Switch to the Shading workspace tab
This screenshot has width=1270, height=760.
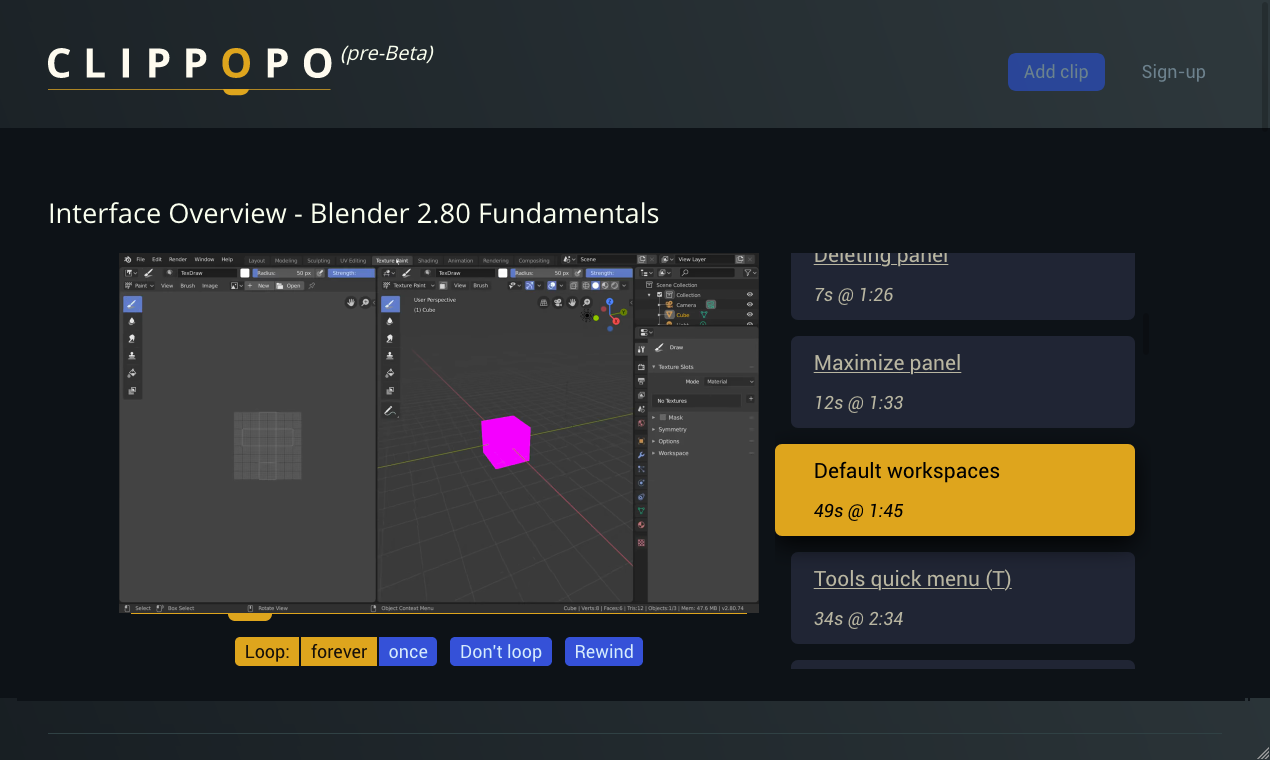pyautogui.click(x=428, y=259)
